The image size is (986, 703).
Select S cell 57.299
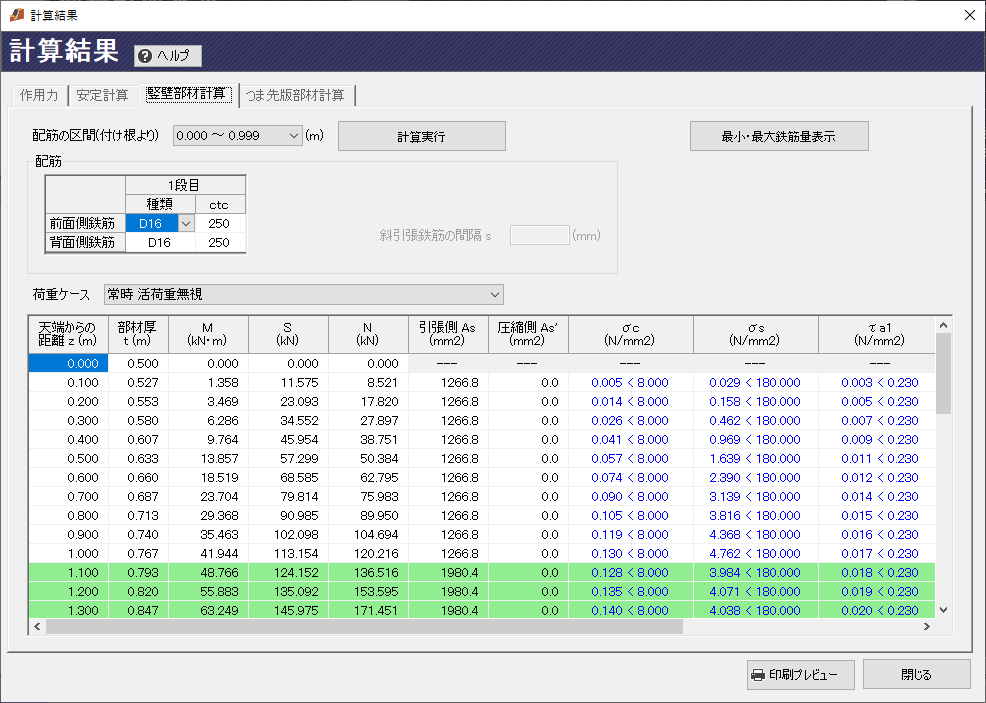click(x=288, y=458)
